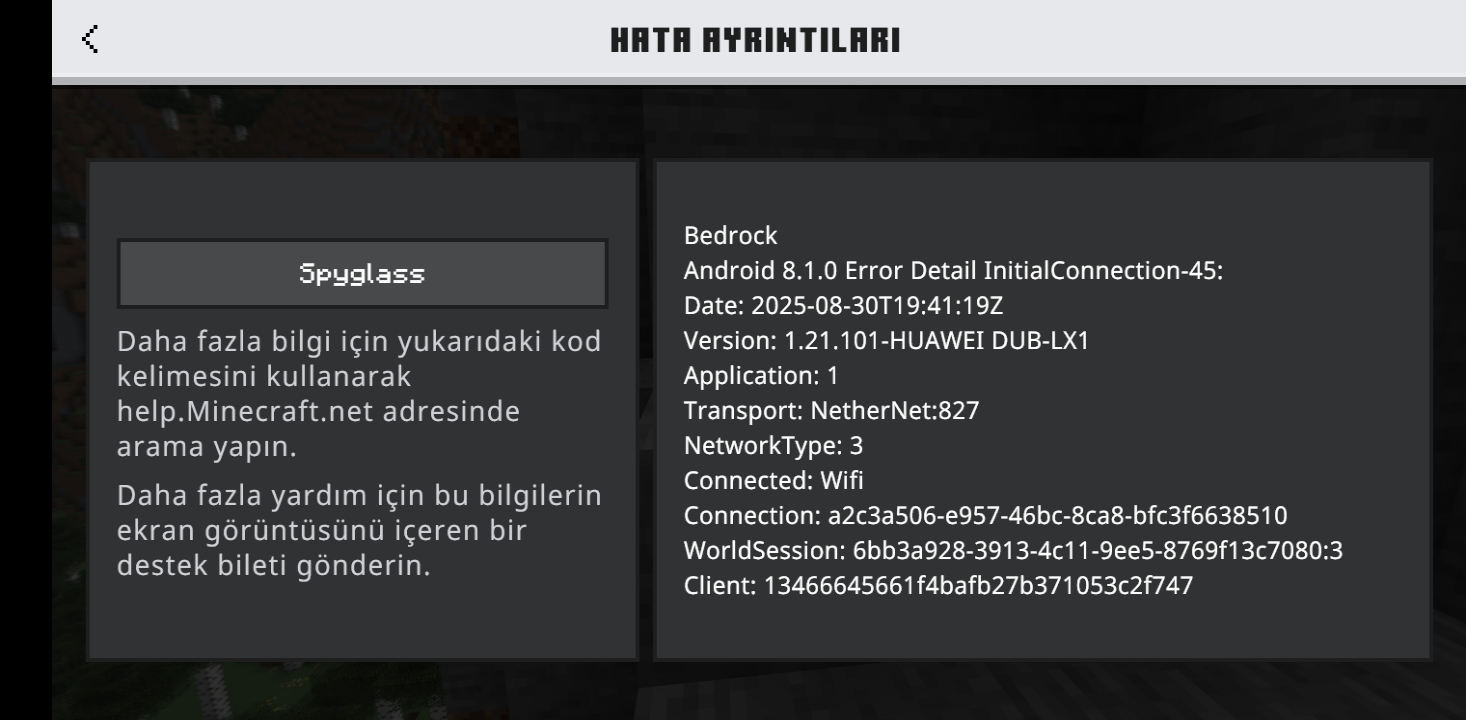The height and width of the screenshot is (720, 1466).
Task: Click the 'Connected: Wifi' line
Action: 773,481
